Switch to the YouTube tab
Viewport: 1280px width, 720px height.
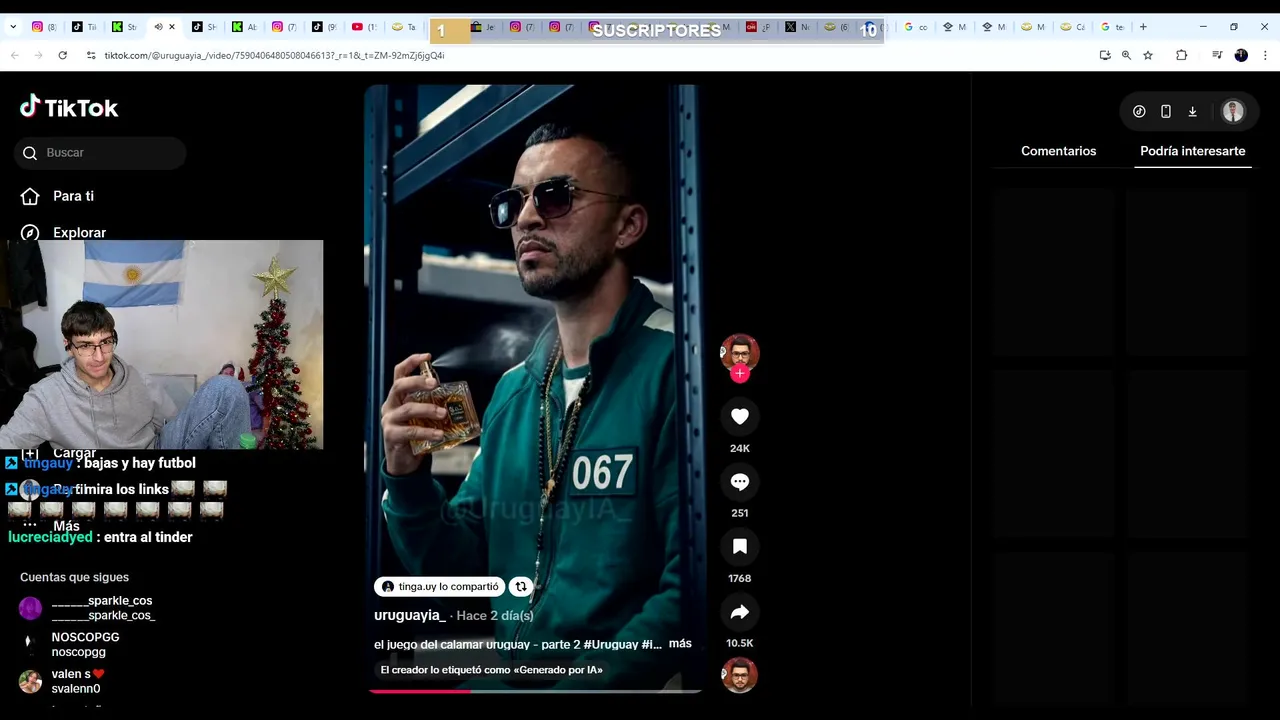tap(364, 27)
